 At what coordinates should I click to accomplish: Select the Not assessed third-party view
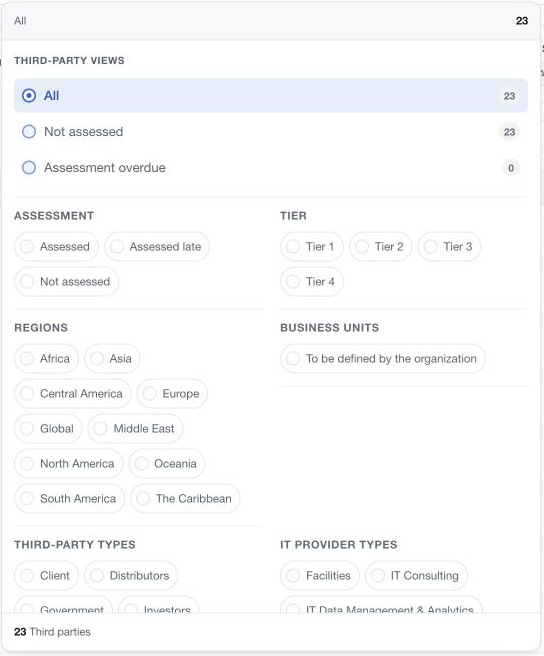(271, 132)
